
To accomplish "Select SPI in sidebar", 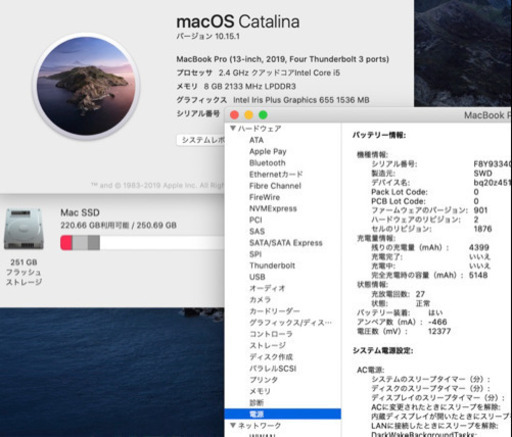I will pos(255,254).
